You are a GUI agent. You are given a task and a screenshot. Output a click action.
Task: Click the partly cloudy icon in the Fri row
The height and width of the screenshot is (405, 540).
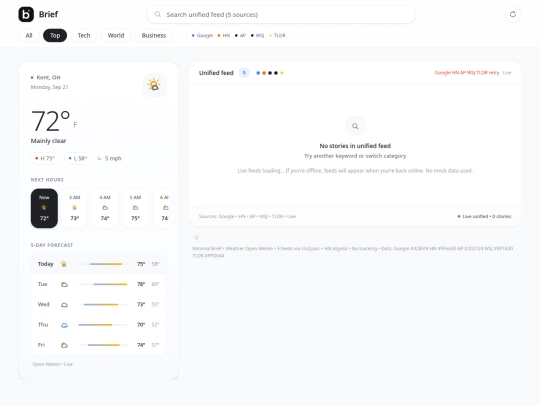[x=64, y=345]
